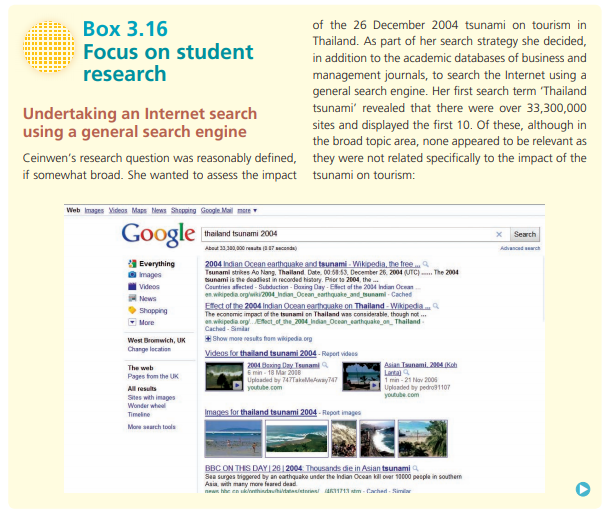The image size is (603, 509).
Task: Select the Shopping tag icon in sidebar
Action: click(x=132, y=310)
